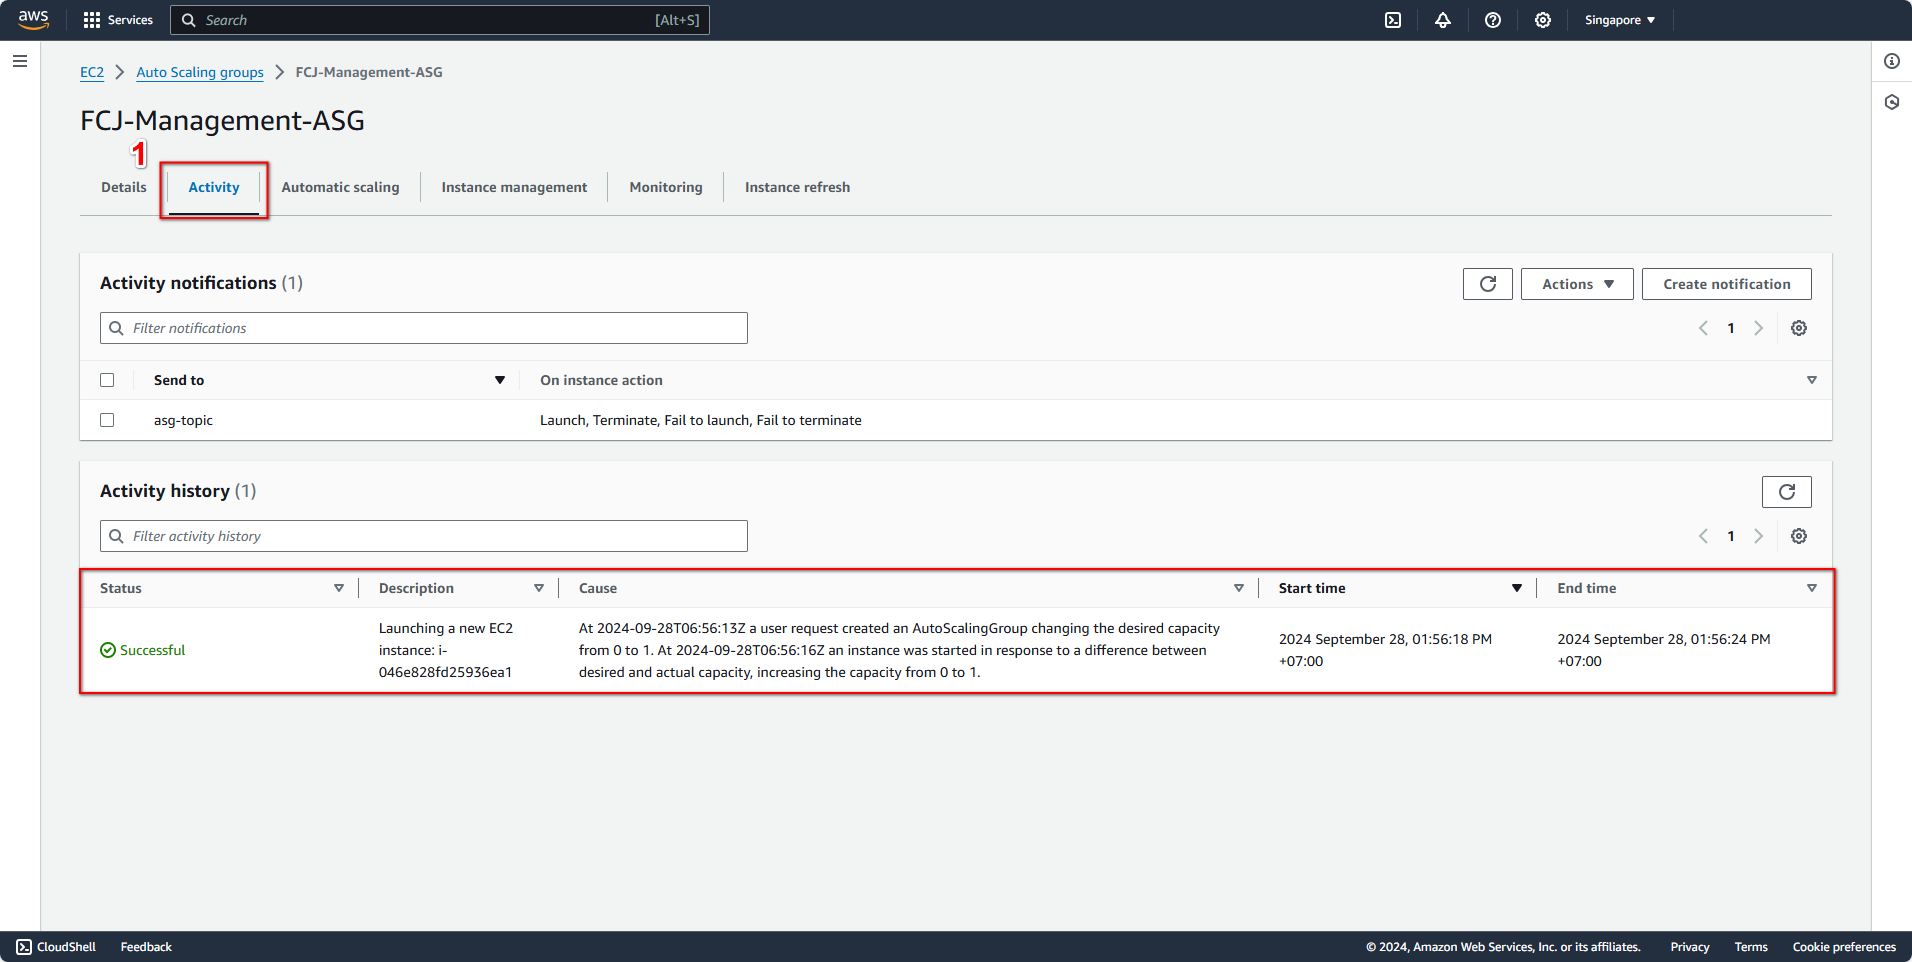Expand the left navigation hamburger menu
1912x962 pixels.
[20, 61]
